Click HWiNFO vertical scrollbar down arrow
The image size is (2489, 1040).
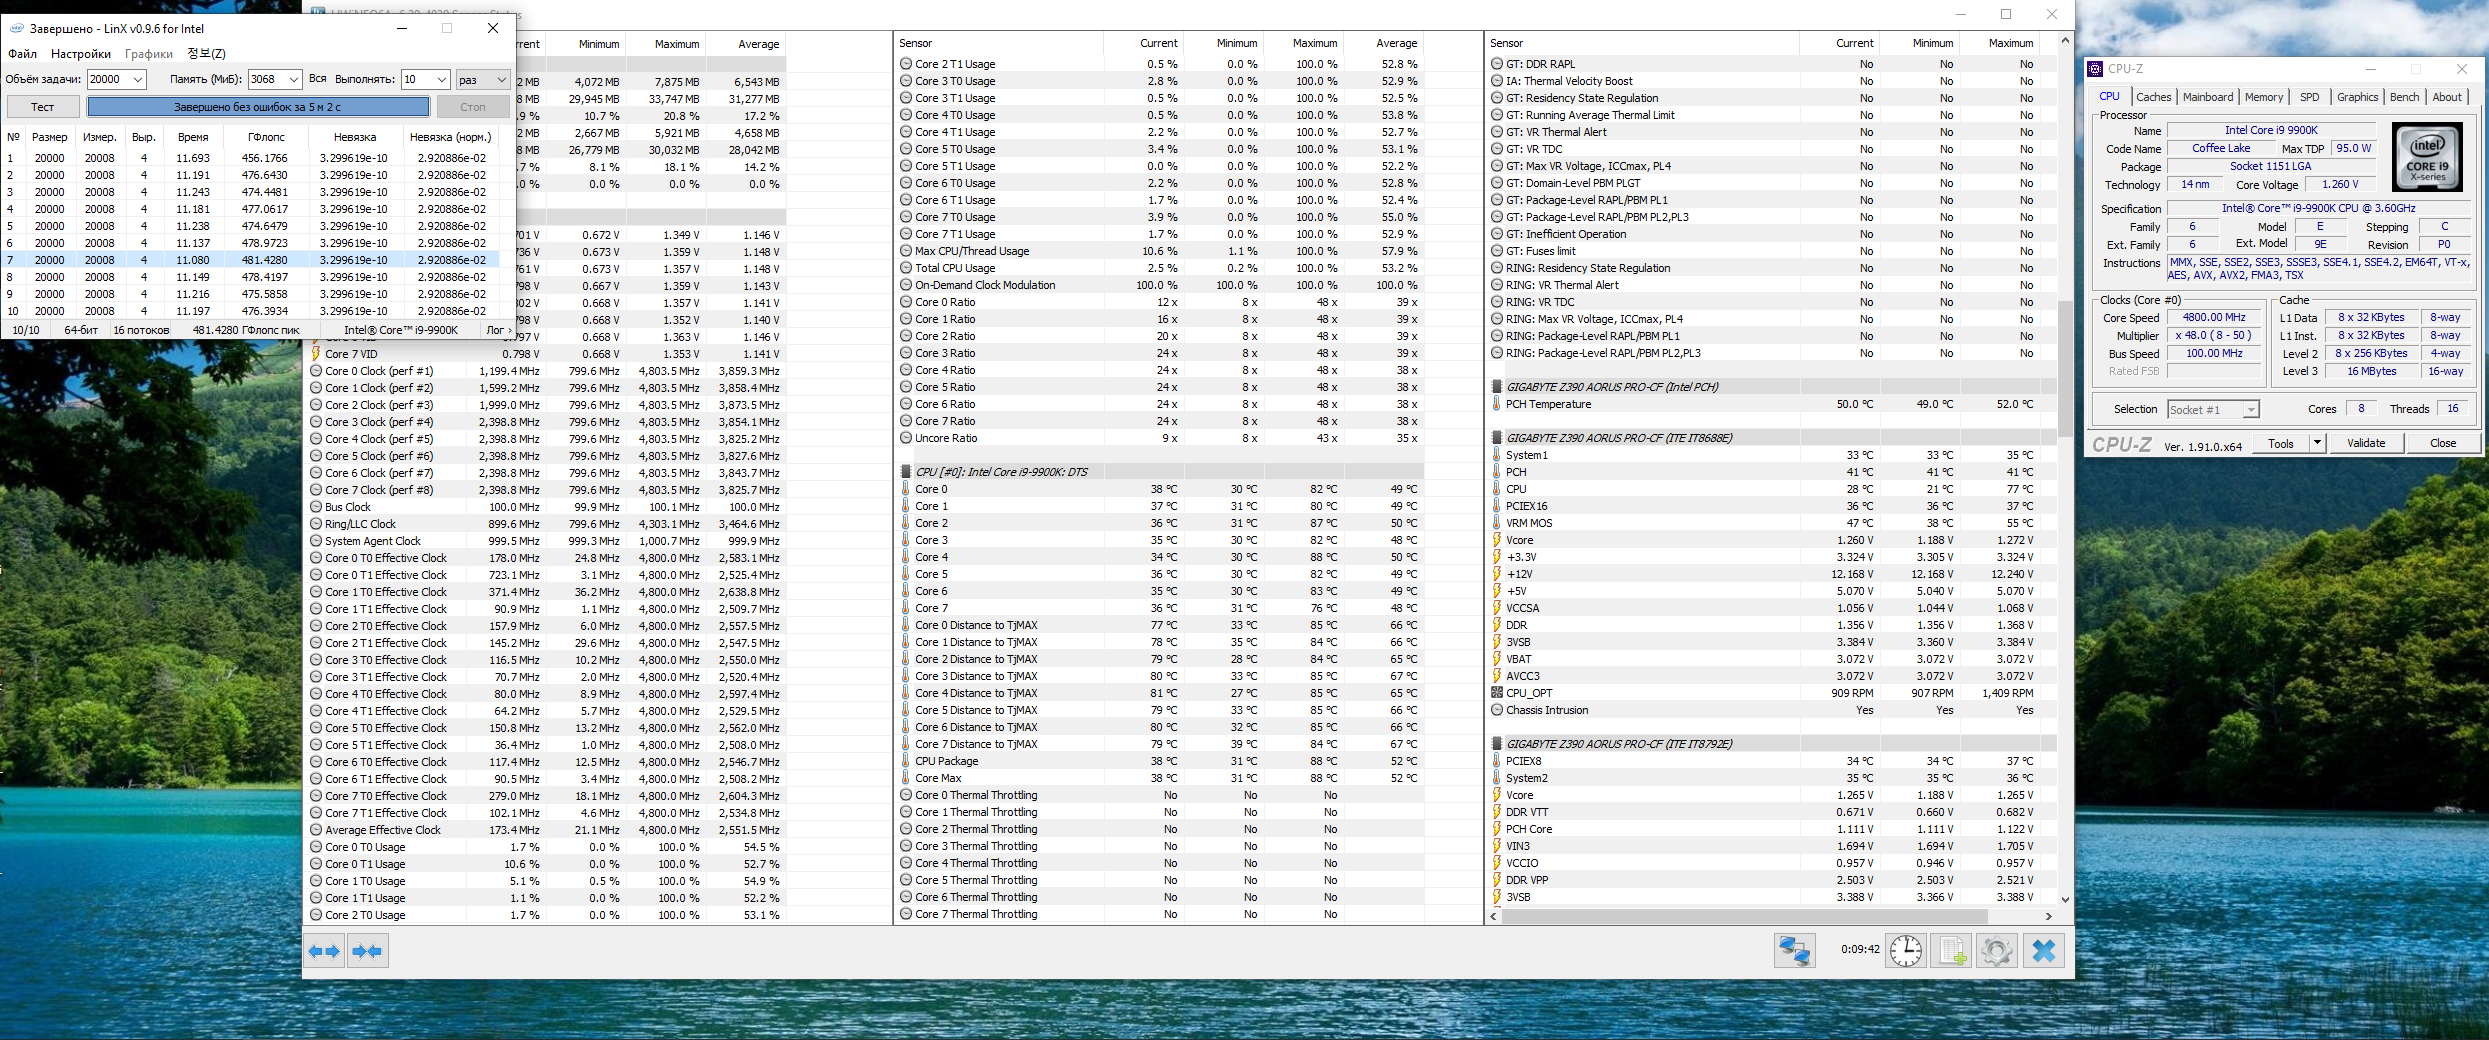pyautogui.click(x=2065, y=899)
